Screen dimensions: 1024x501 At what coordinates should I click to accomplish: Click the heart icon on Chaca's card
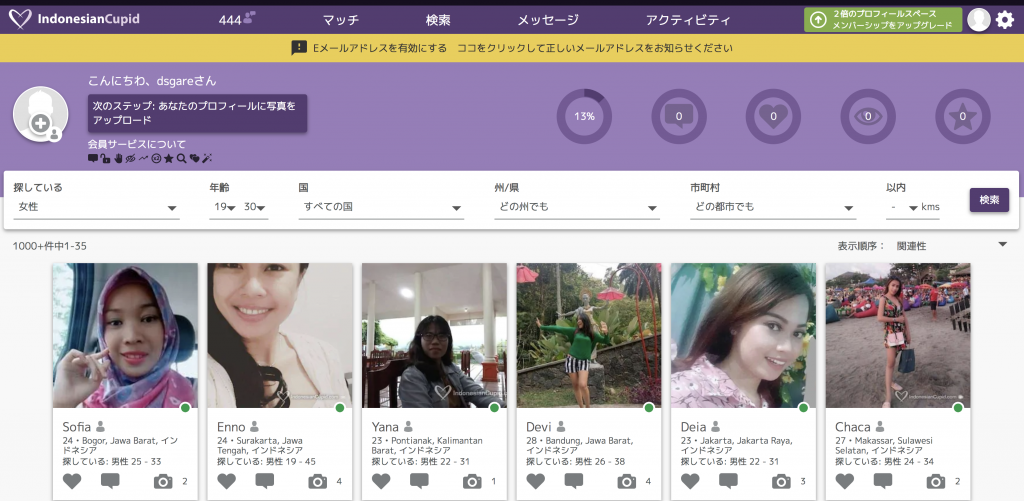click(x=845, y=481)
